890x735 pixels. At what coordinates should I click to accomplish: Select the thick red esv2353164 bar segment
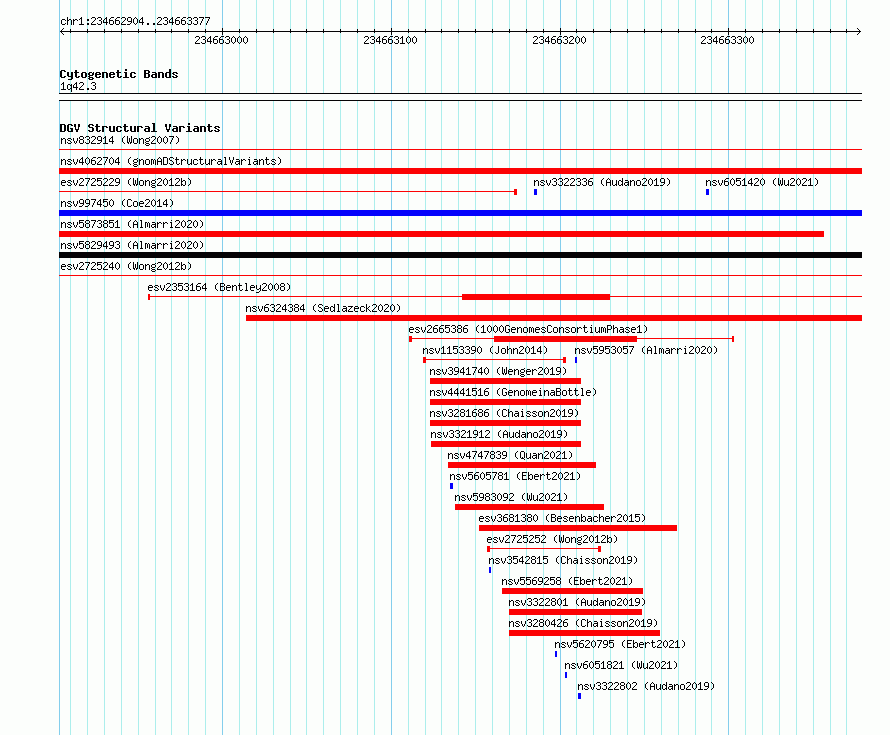(536, 297)
